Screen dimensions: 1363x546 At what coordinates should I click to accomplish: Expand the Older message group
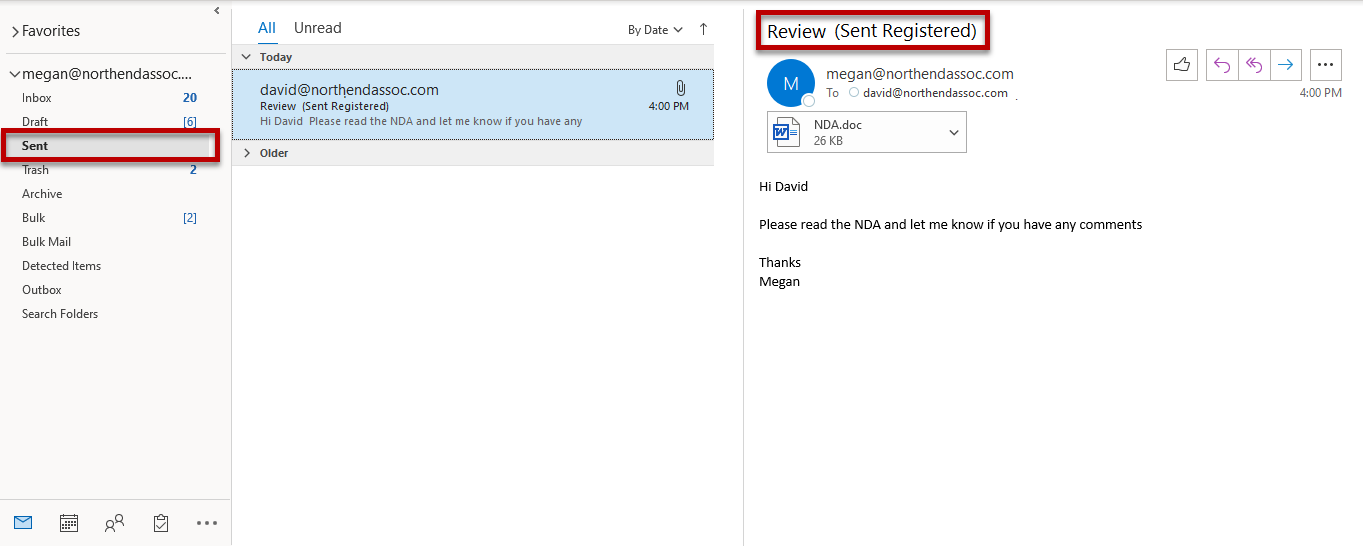[247, 153]
